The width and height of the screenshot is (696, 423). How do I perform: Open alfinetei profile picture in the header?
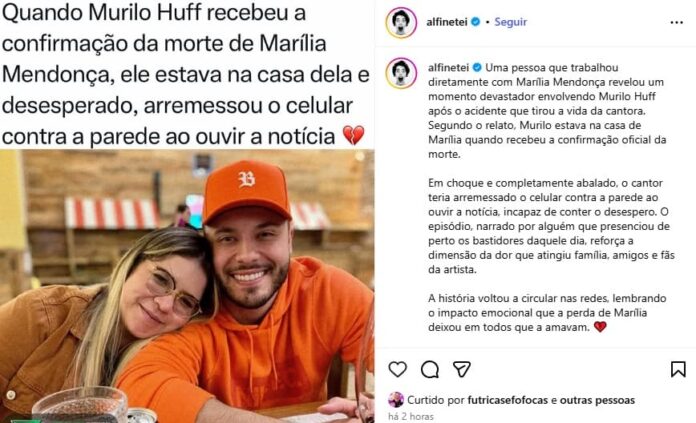[x=401, y=22]
